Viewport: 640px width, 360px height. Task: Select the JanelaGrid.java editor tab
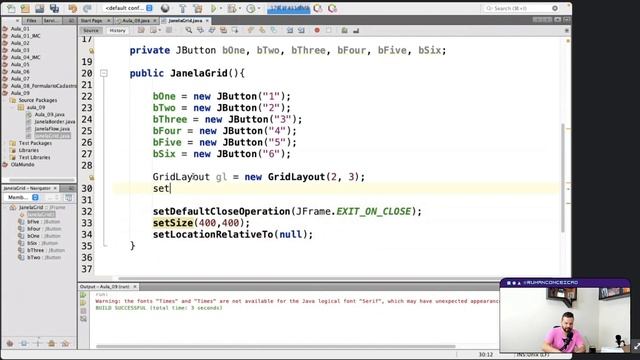tap(185, 20)
